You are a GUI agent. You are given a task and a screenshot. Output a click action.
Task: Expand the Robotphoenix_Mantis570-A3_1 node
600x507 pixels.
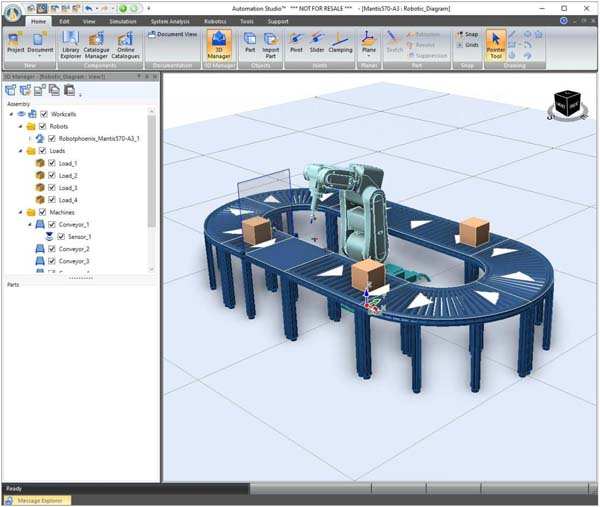(30, 139)
